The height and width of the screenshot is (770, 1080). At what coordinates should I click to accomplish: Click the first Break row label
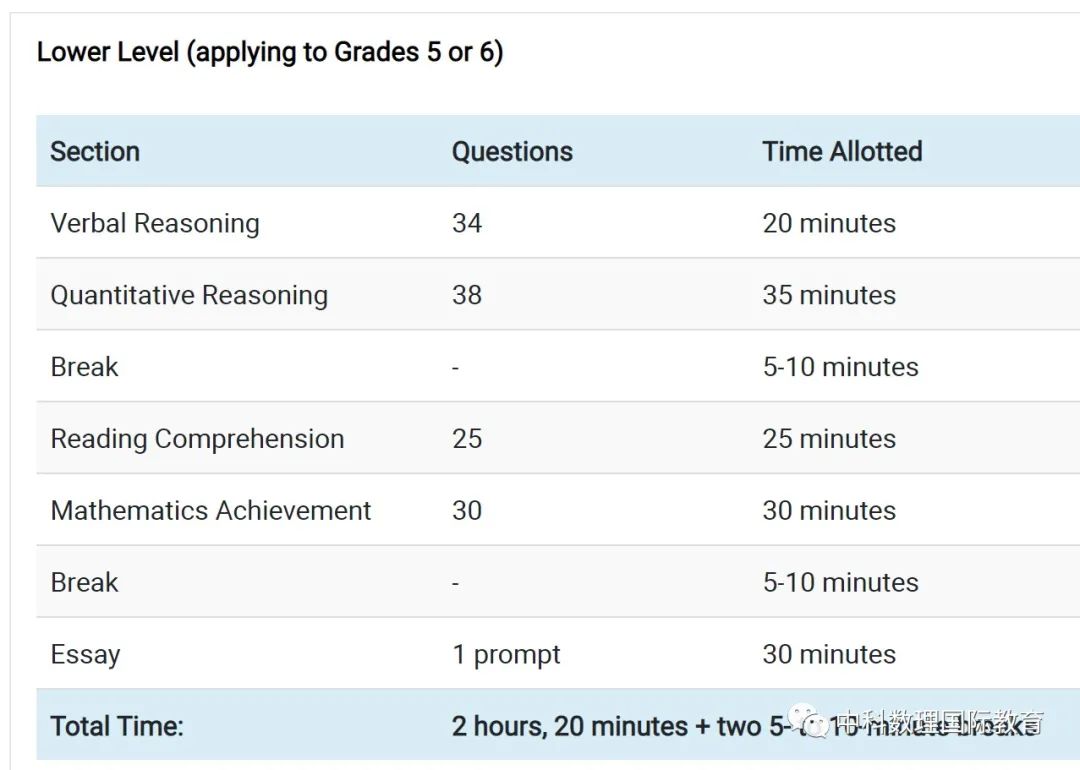pos(85,367)
